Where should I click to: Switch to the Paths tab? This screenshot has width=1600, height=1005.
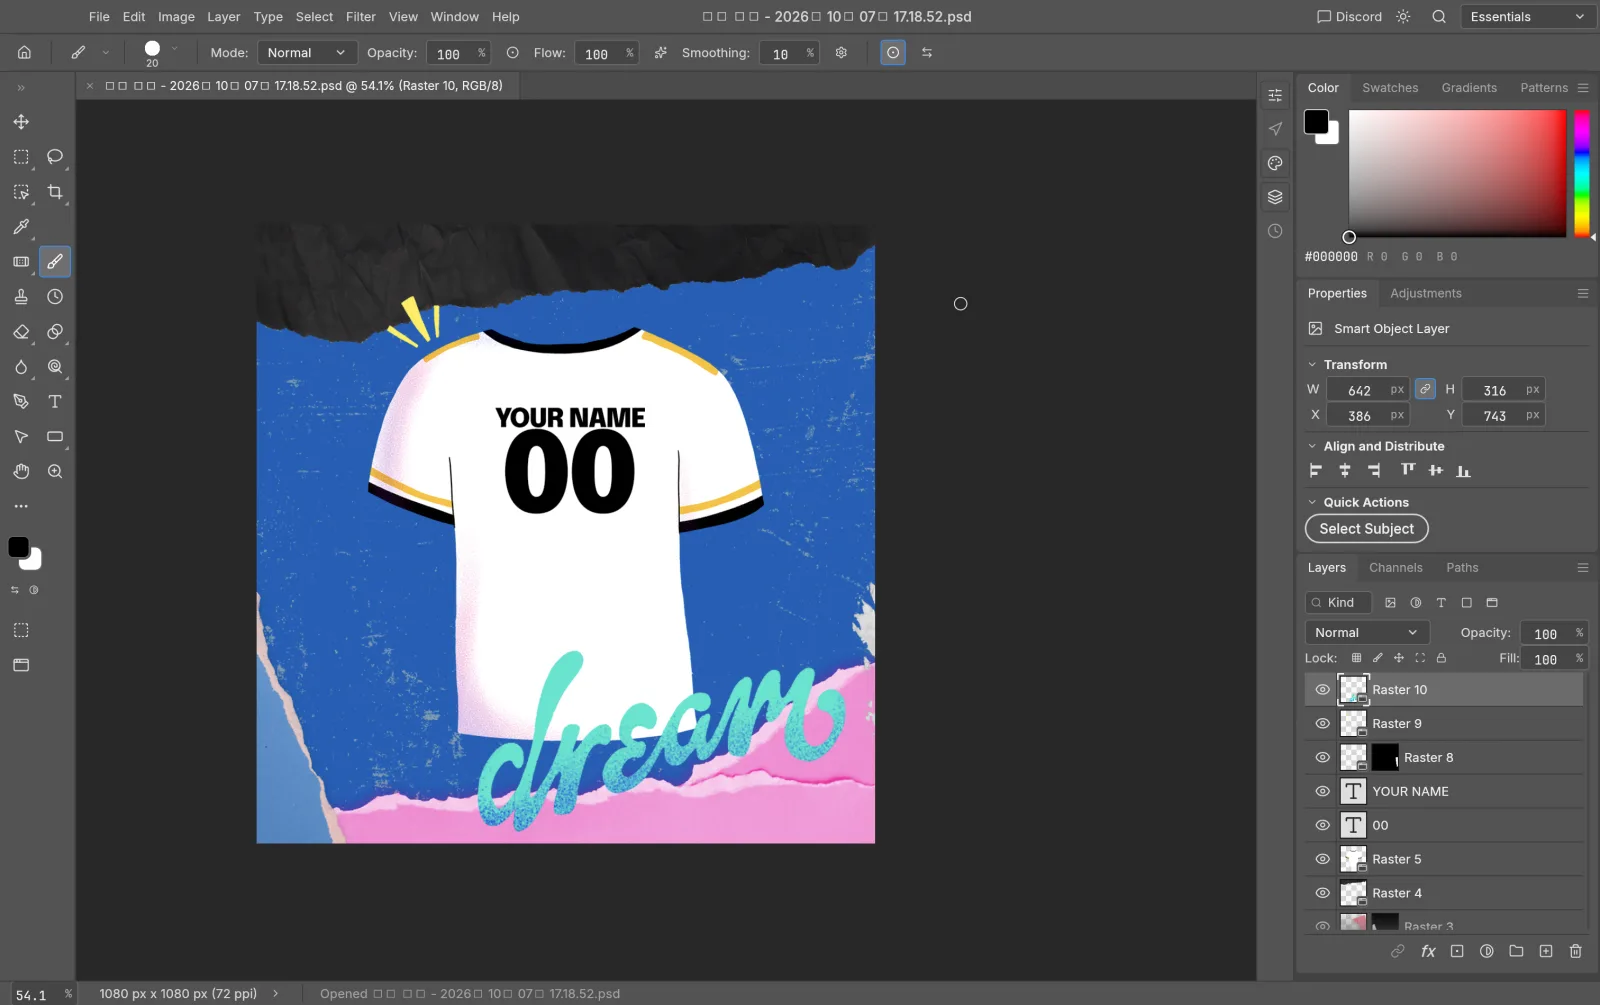1462,568
